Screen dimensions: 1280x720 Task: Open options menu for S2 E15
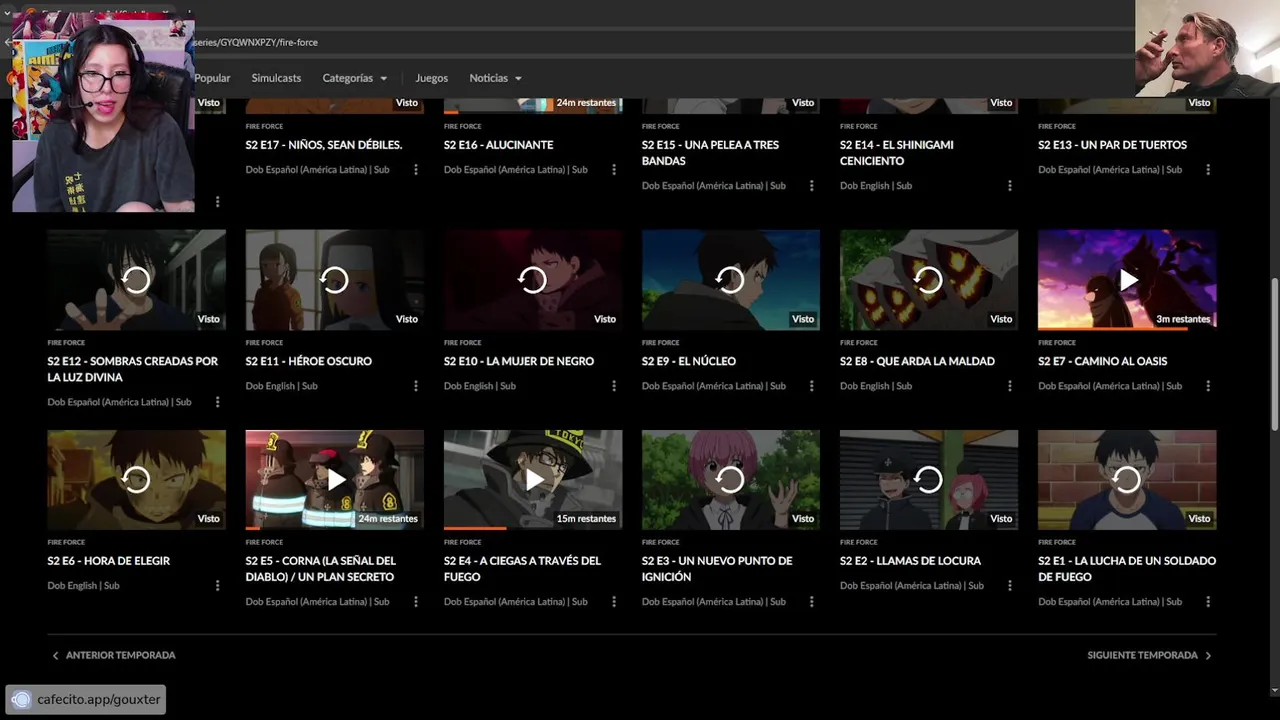tap(812, 186)
